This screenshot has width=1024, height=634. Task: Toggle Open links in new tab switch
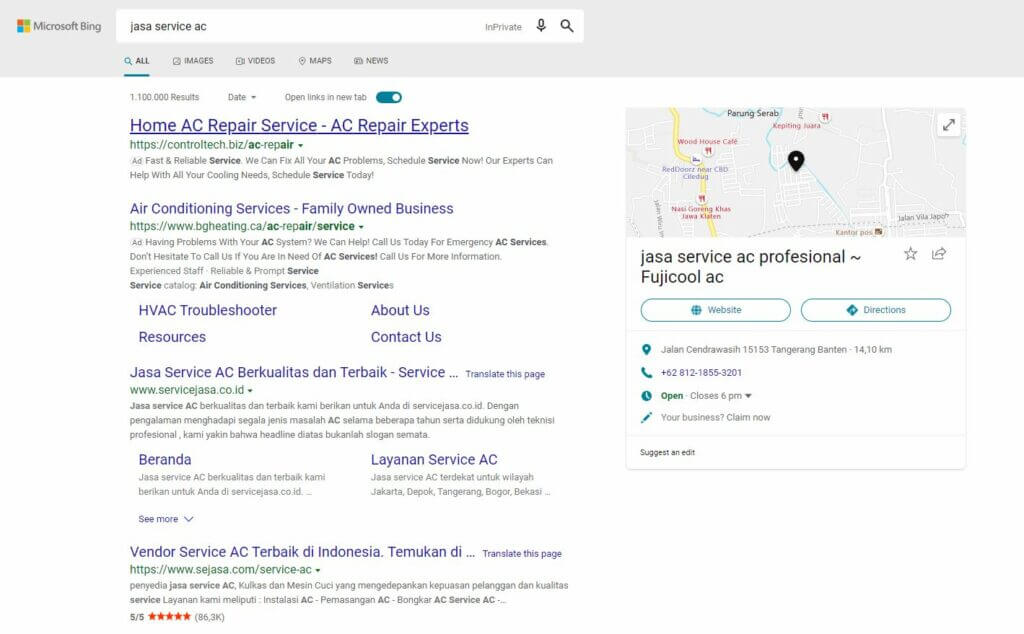[389, 97]
